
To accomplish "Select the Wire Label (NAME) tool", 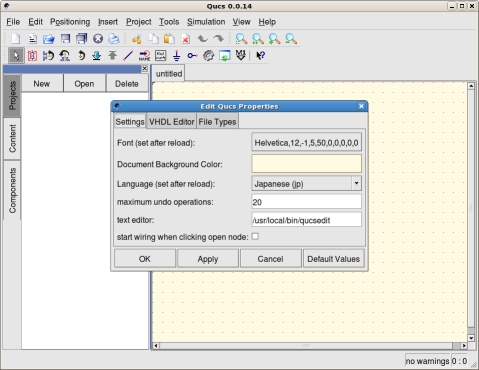I will coord(144,55).
